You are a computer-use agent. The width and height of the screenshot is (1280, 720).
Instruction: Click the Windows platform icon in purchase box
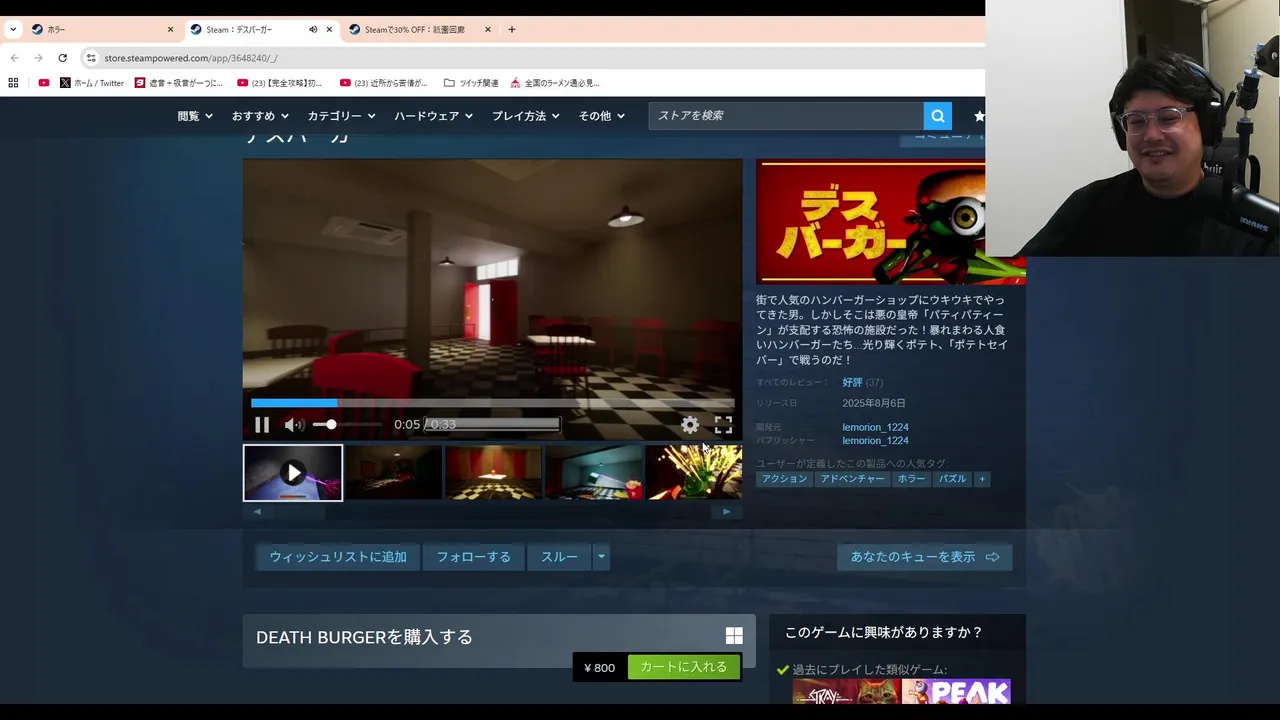[x=734, y=636]
